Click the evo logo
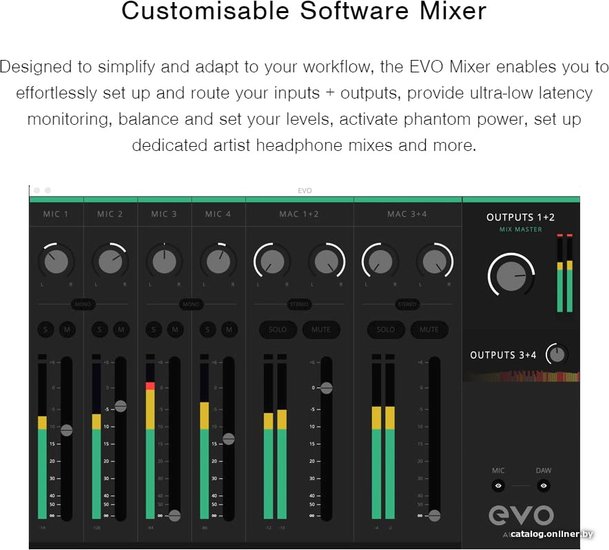This screenshot has width=609, height=550. click(x=521, y=515)
